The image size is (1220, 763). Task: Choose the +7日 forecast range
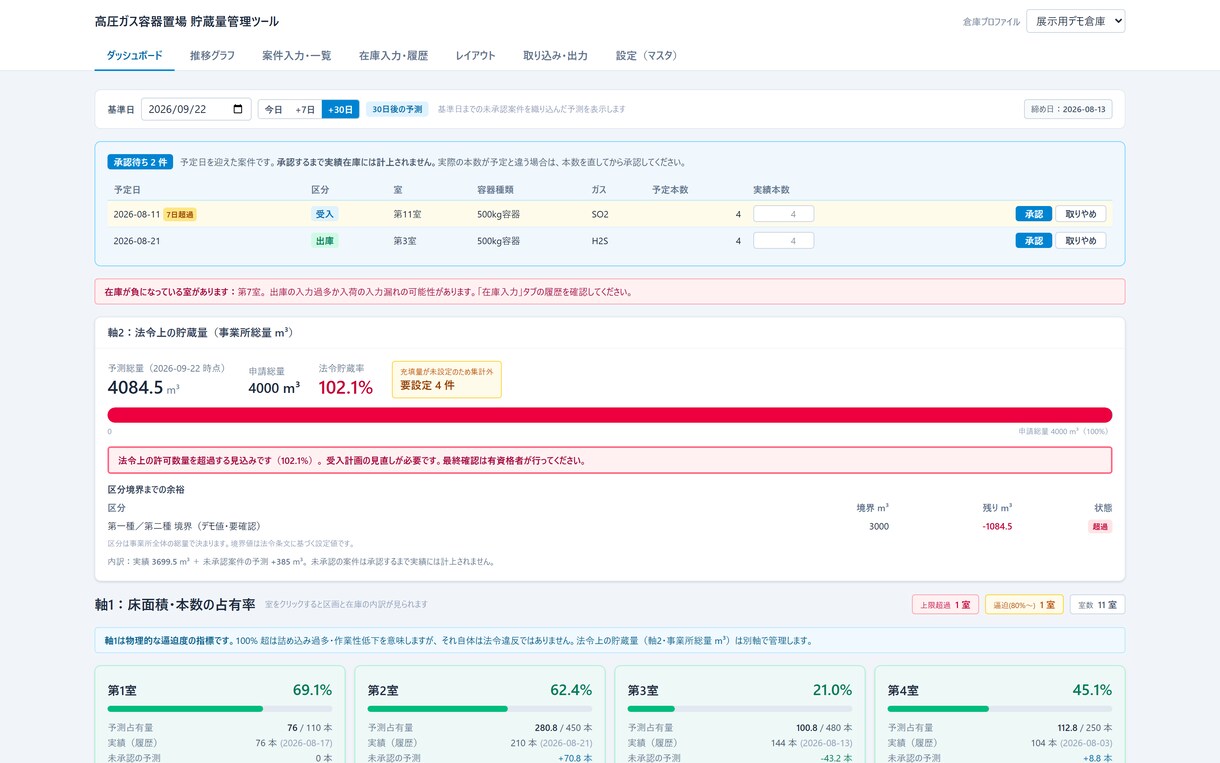coord(305,109)
